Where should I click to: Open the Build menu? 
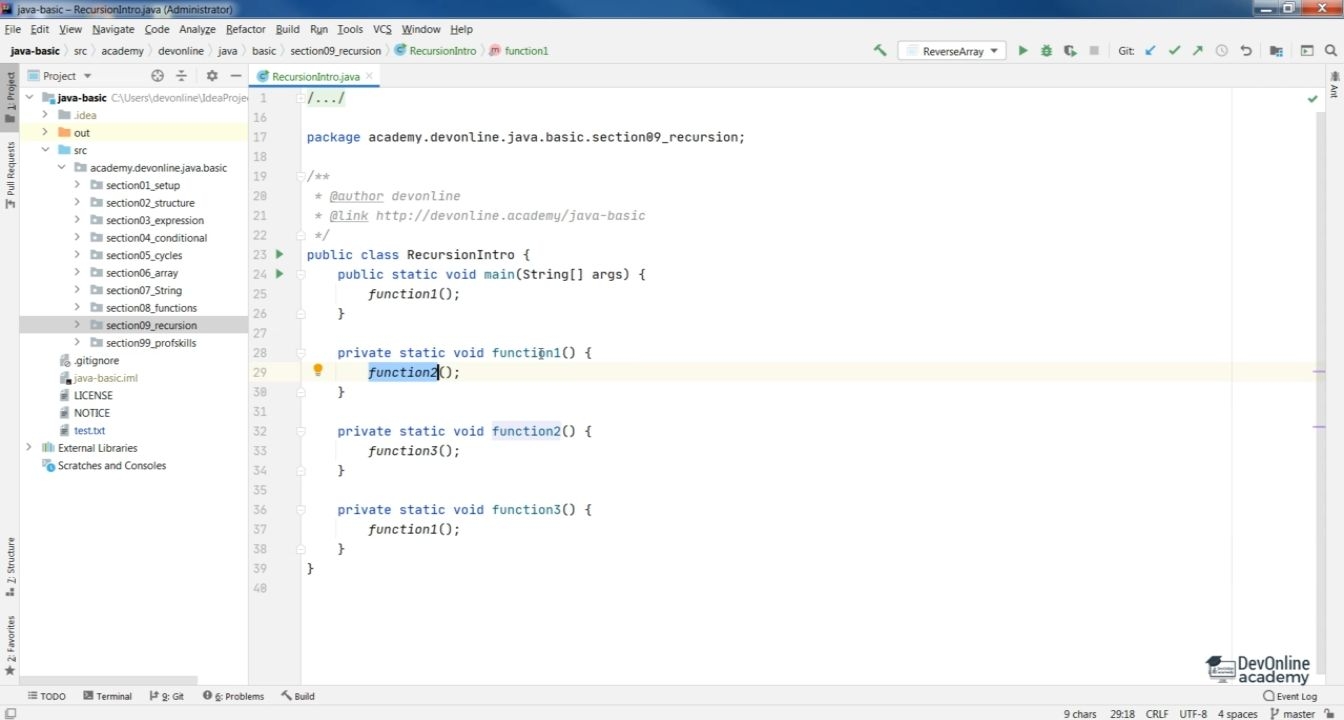288,29
